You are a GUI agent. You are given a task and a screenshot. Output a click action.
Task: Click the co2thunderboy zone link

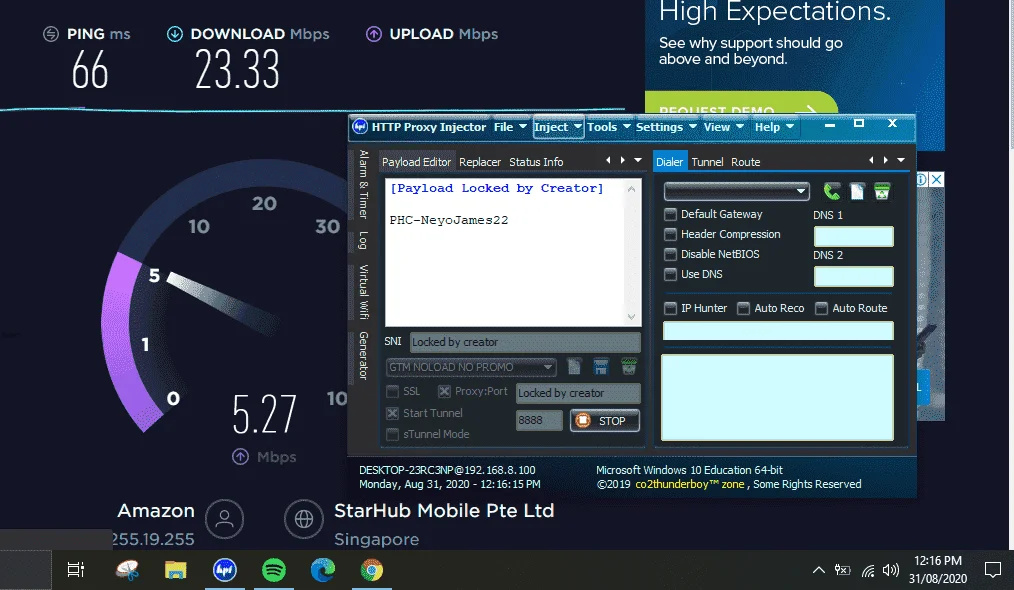pyautogui.click(x=689, y=484)
